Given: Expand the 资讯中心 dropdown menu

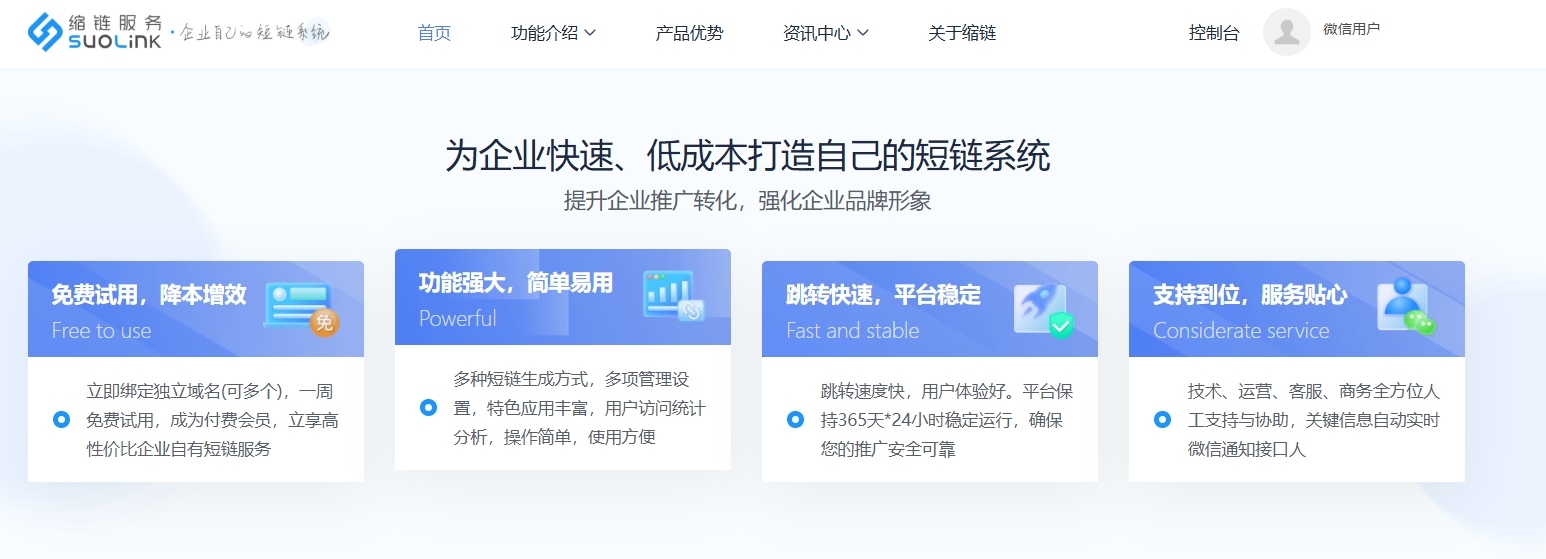Looking at the screenshot, I should [x=825, y=33].
